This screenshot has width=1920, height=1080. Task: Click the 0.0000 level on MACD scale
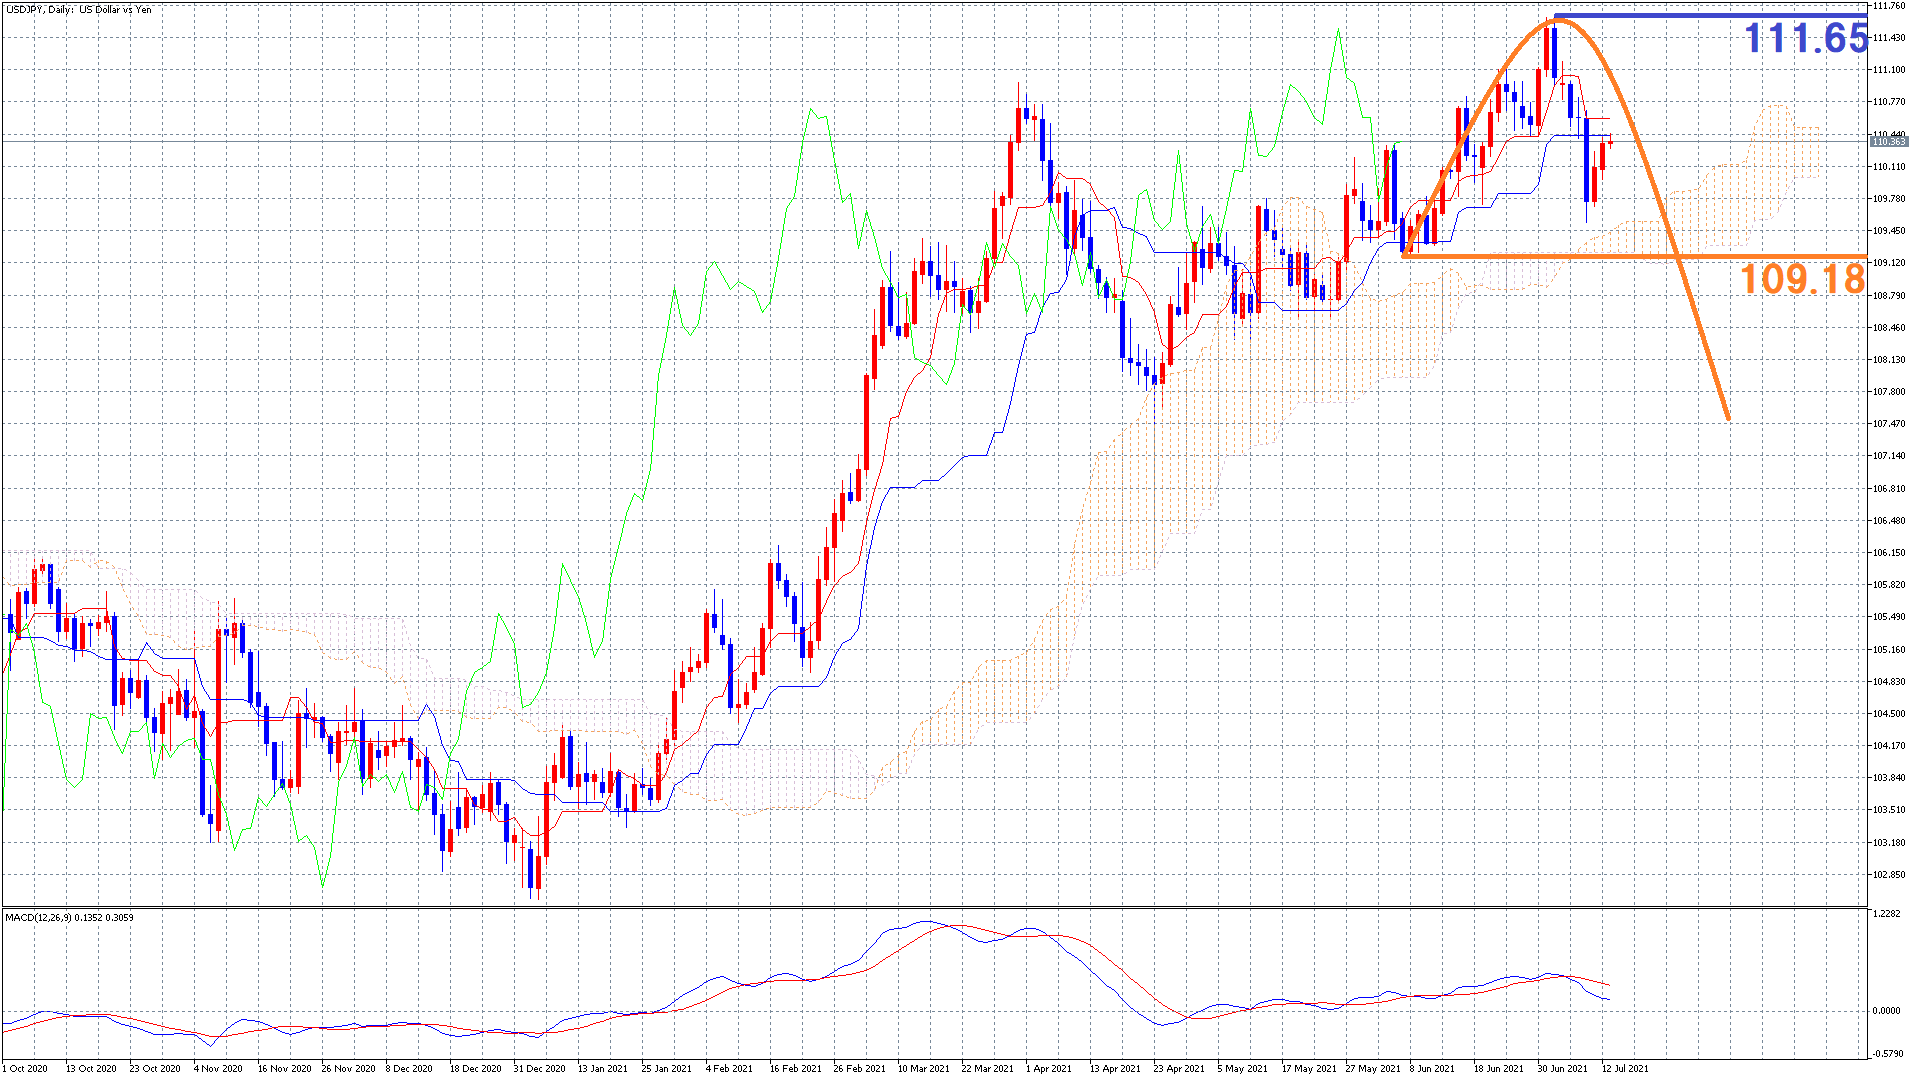pyautogui.click(x=1886, y=1011)
